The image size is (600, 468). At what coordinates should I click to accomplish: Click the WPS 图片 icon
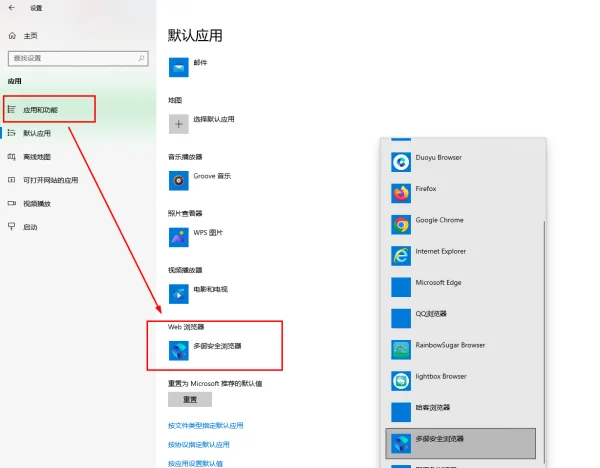[x=179, y=237]
